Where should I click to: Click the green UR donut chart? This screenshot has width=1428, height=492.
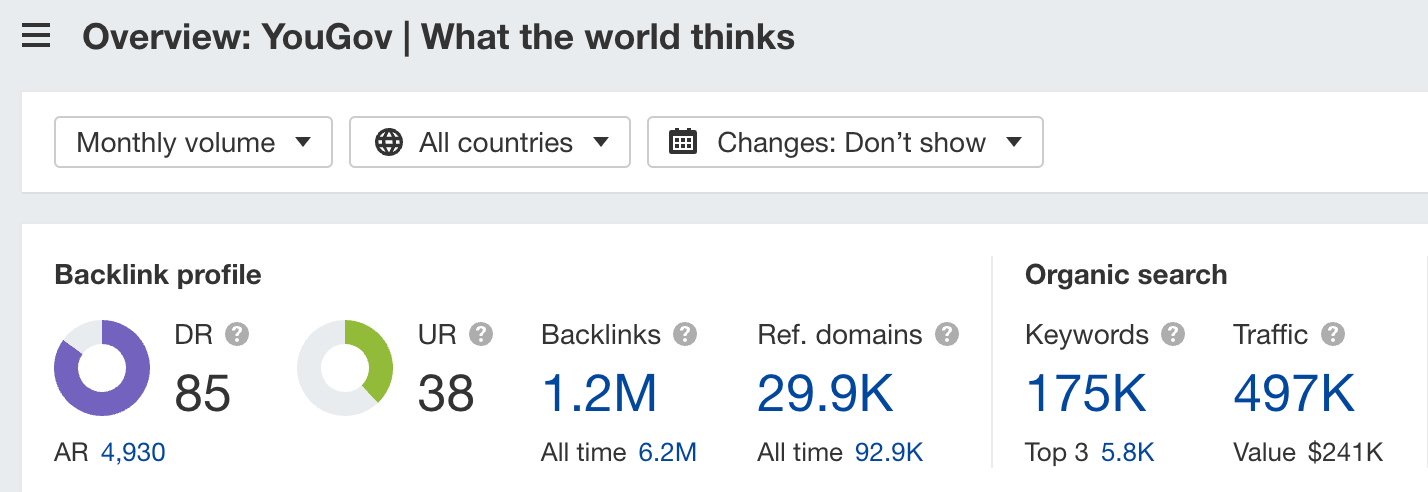346,368
